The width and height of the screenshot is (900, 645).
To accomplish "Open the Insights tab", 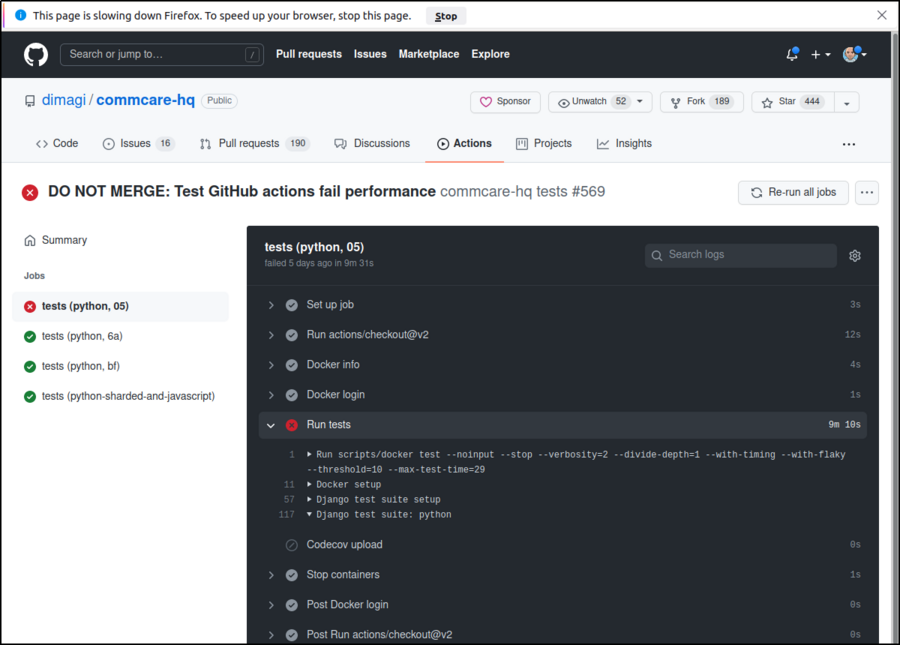I will 624,143.
